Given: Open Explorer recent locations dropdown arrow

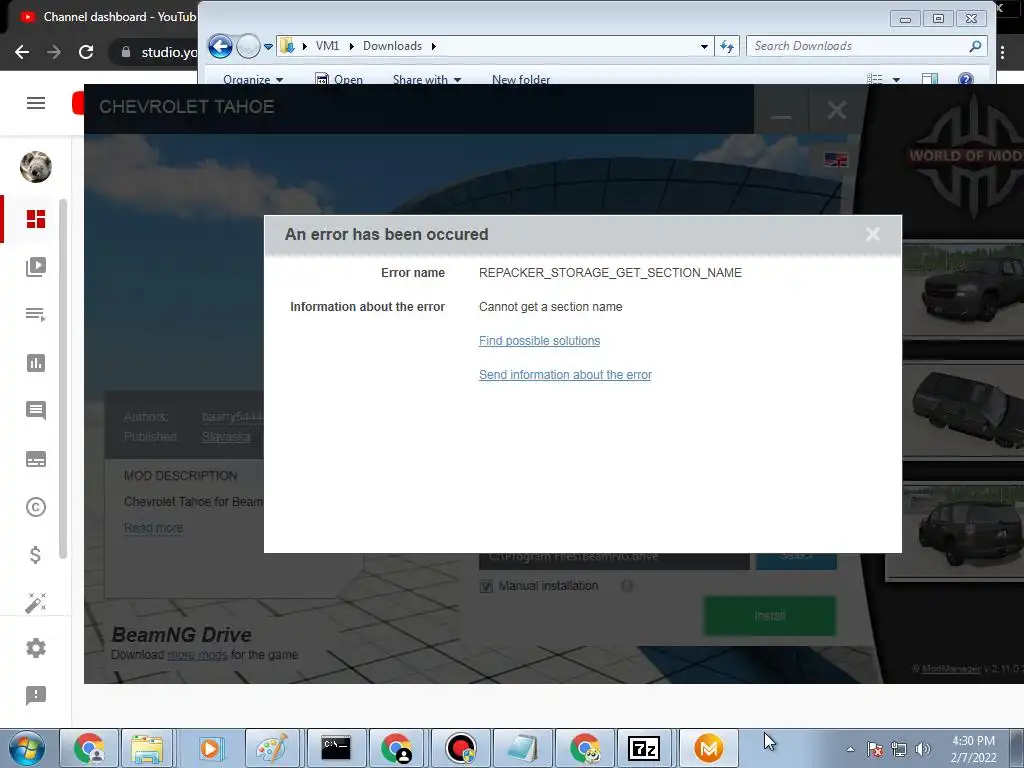Looking at the screenshot, I should (268, 47).
